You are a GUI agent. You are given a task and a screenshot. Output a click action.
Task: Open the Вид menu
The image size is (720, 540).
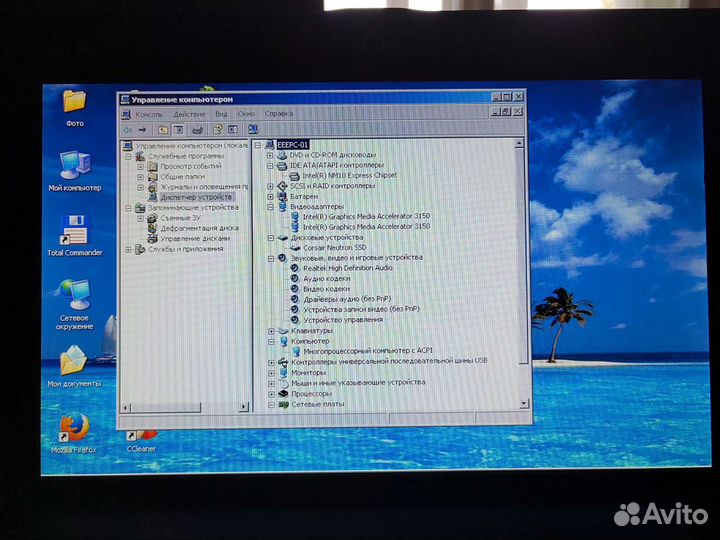(x=221, y=114)
